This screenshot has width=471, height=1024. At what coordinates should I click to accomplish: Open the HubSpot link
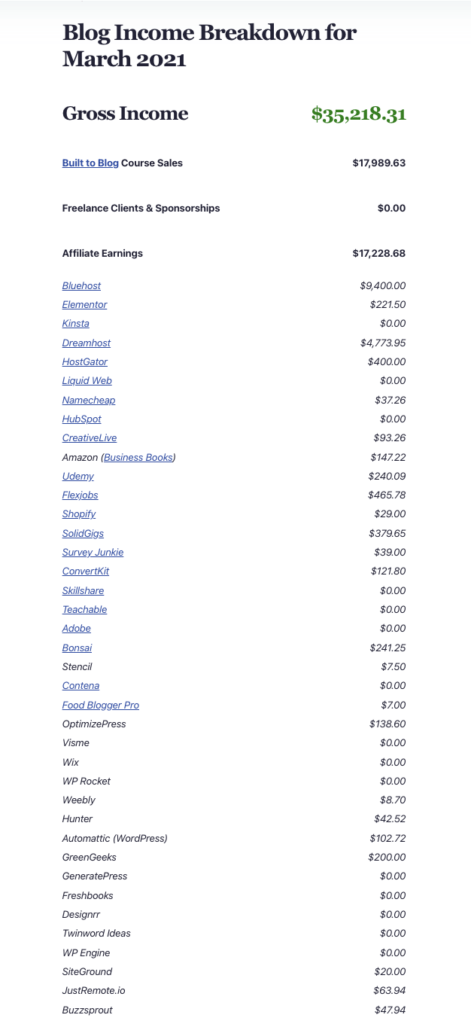coord(82,419)
